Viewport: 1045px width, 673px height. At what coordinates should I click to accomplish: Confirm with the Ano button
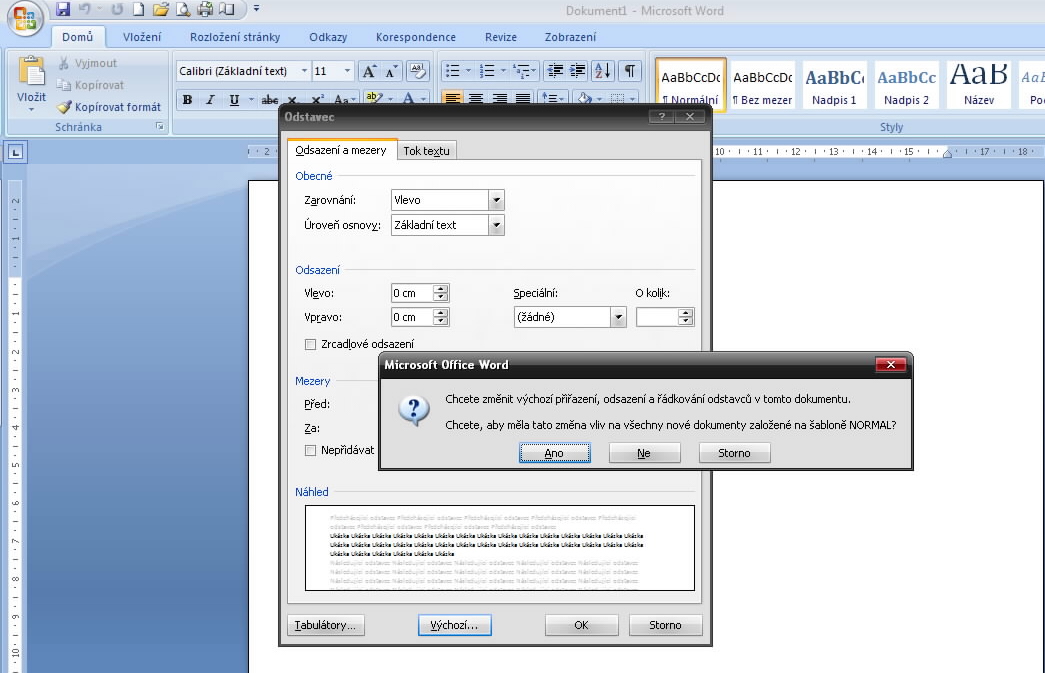point(554,453)
